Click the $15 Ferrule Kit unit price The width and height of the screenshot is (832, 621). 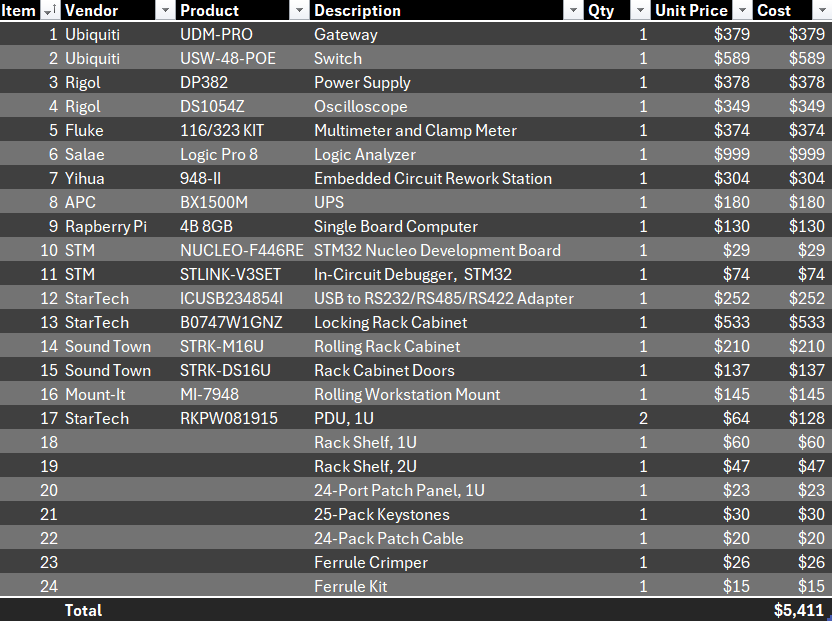pos(703,586)
